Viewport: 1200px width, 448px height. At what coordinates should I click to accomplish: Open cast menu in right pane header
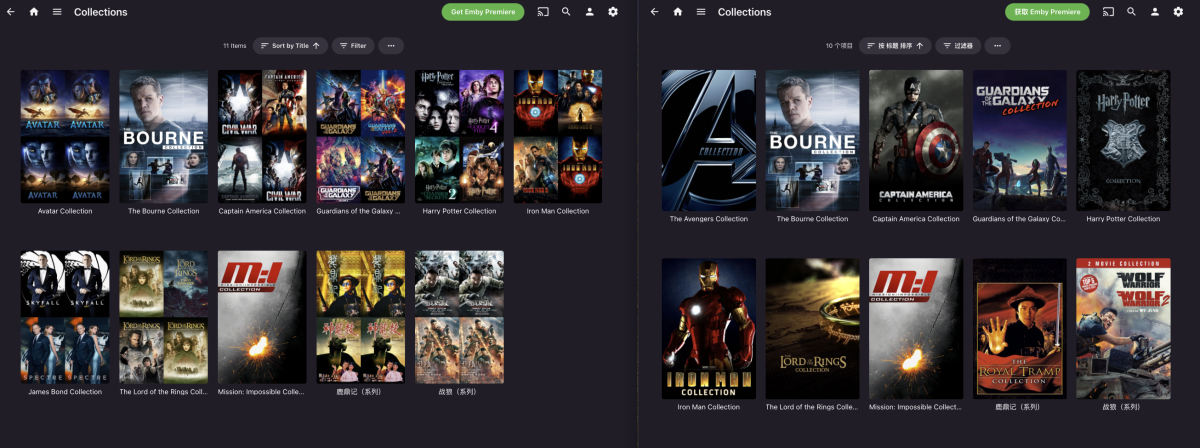(1108, 12)
